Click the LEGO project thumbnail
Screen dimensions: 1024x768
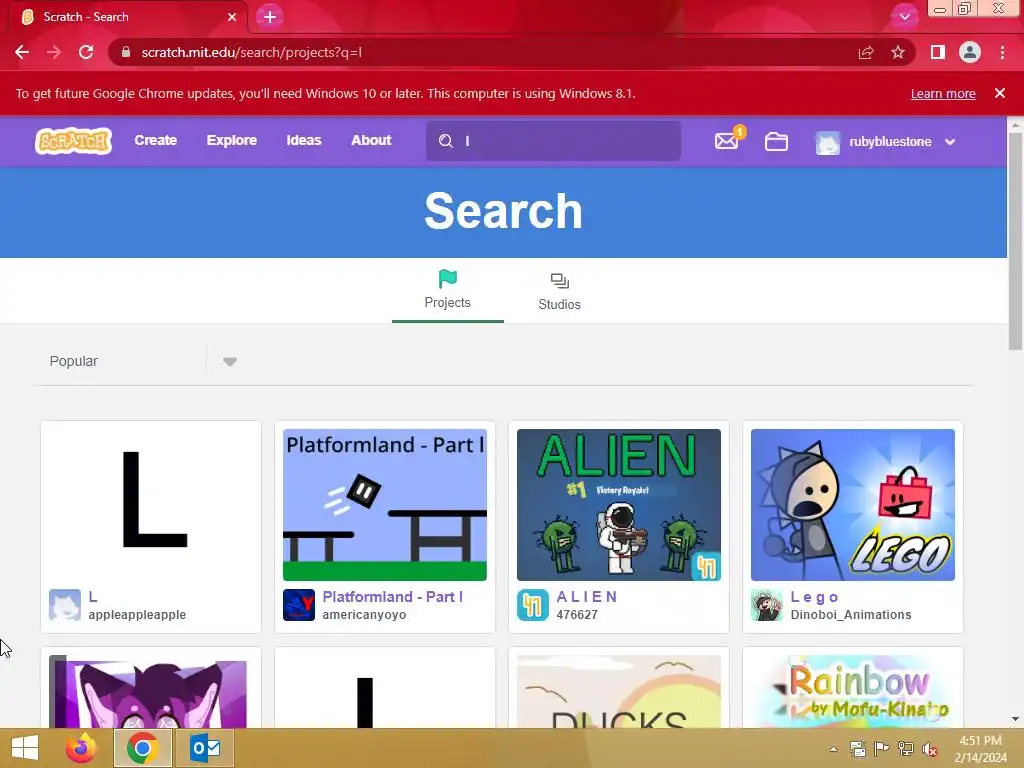(x=853, y=505)
